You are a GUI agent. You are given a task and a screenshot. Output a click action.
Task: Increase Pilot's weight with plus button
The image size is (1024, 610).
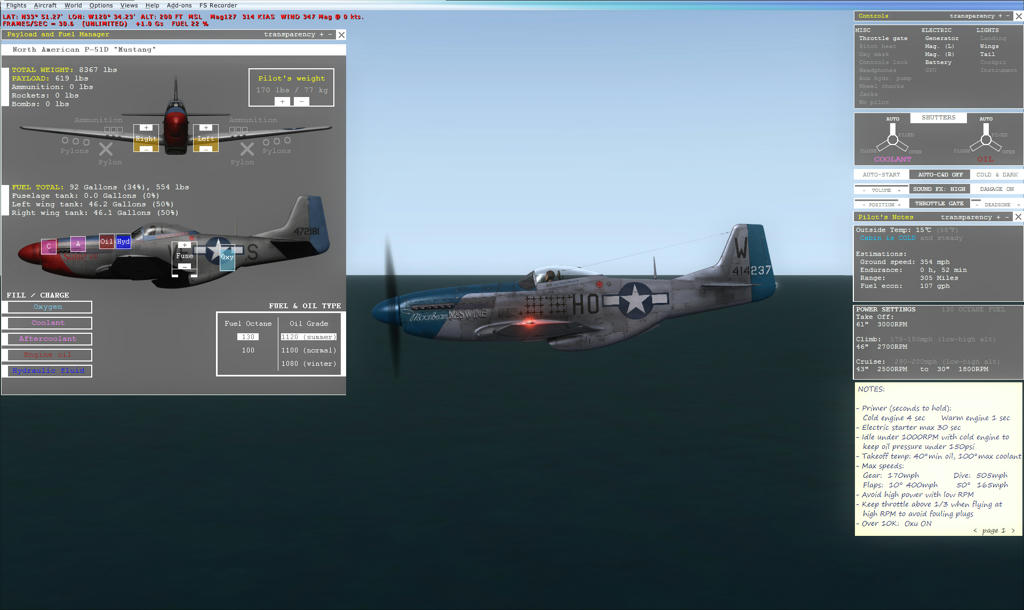click(282, 101)
